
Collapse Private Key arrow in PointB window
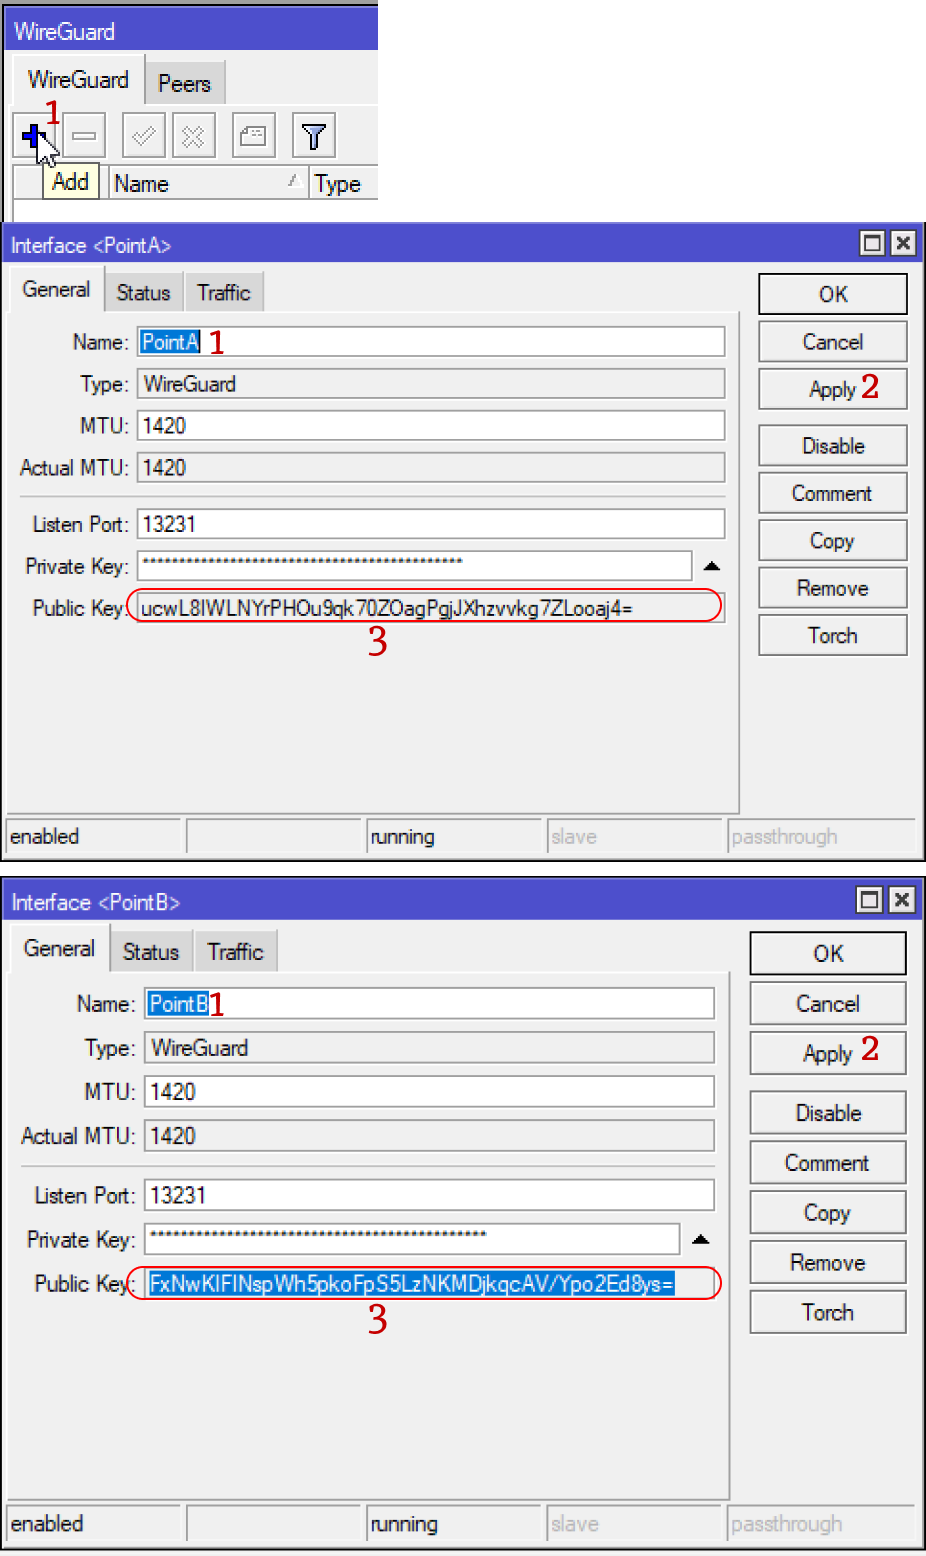pos(701,1239)
